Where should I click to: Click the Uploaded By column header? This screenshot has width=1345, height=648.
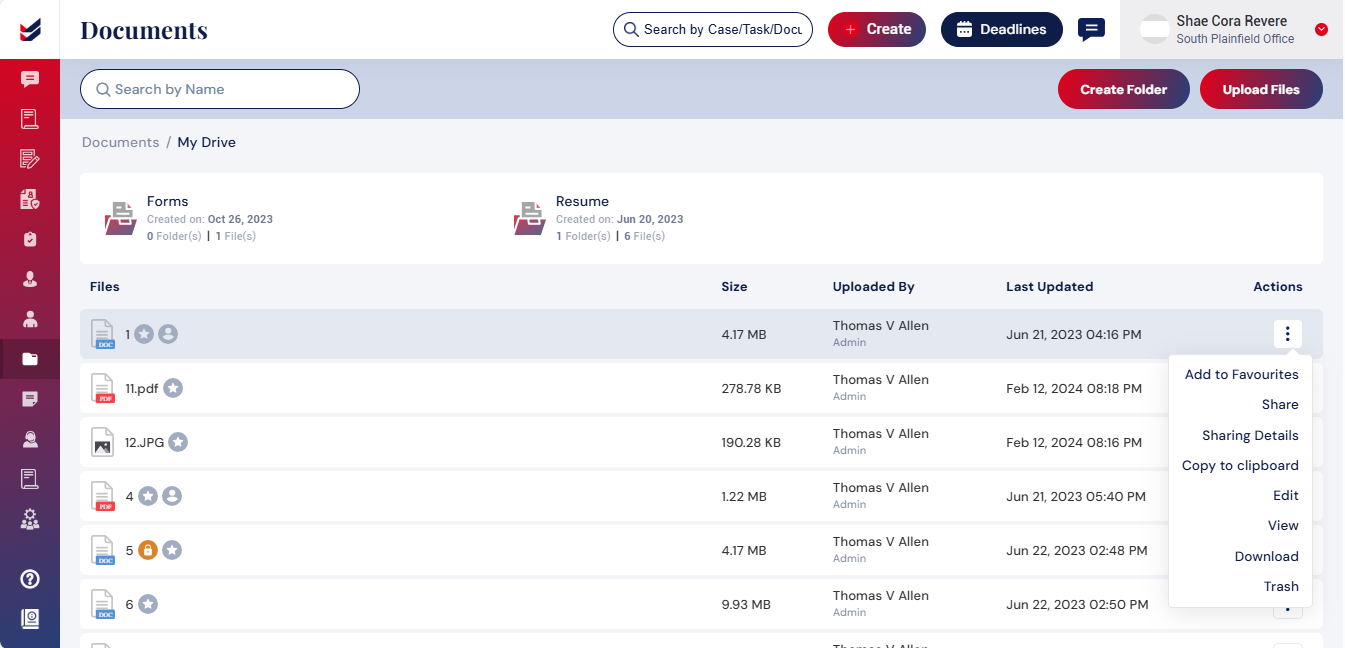tap(874, 287)
